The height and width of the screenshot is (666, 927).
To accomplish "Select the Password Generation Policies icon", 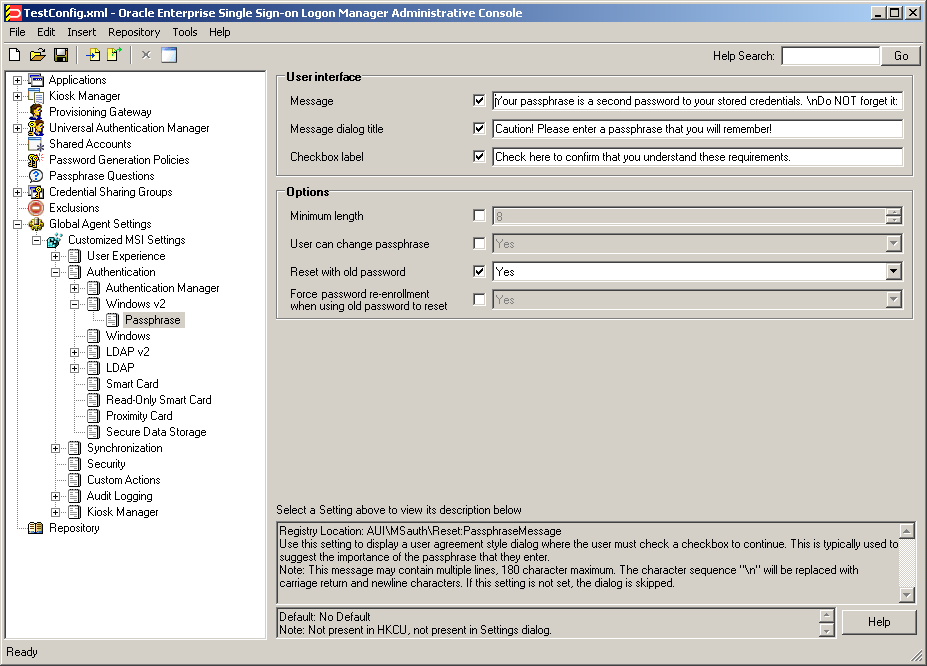I will [x=35, y=160].
